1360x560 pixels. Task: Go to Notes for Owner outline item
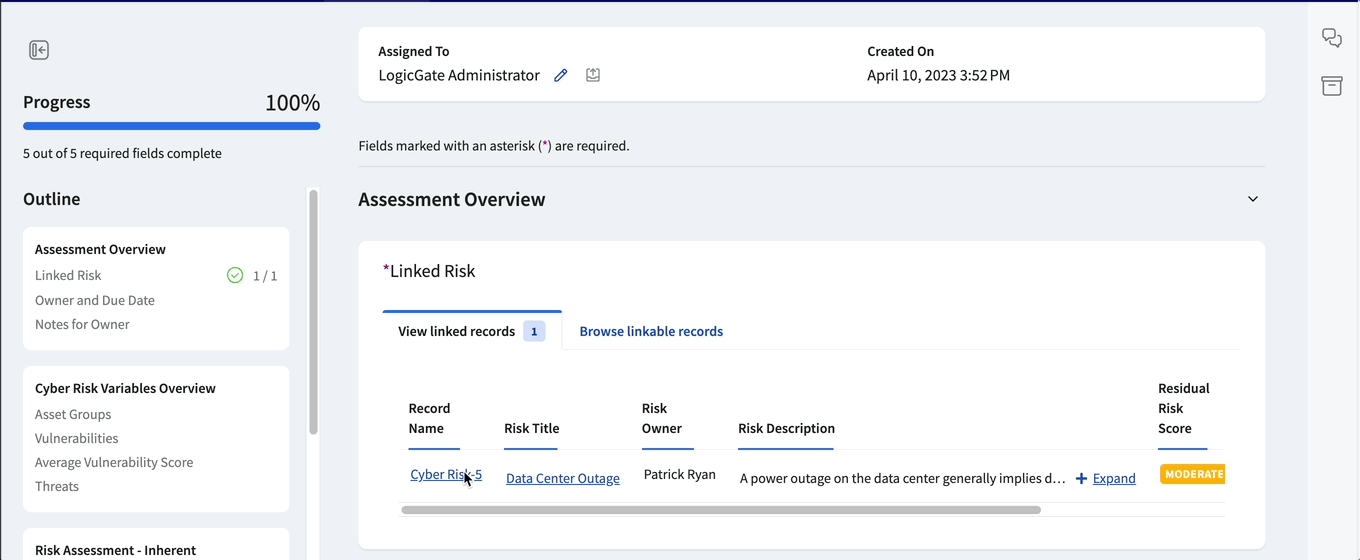[x=82, y=324]
